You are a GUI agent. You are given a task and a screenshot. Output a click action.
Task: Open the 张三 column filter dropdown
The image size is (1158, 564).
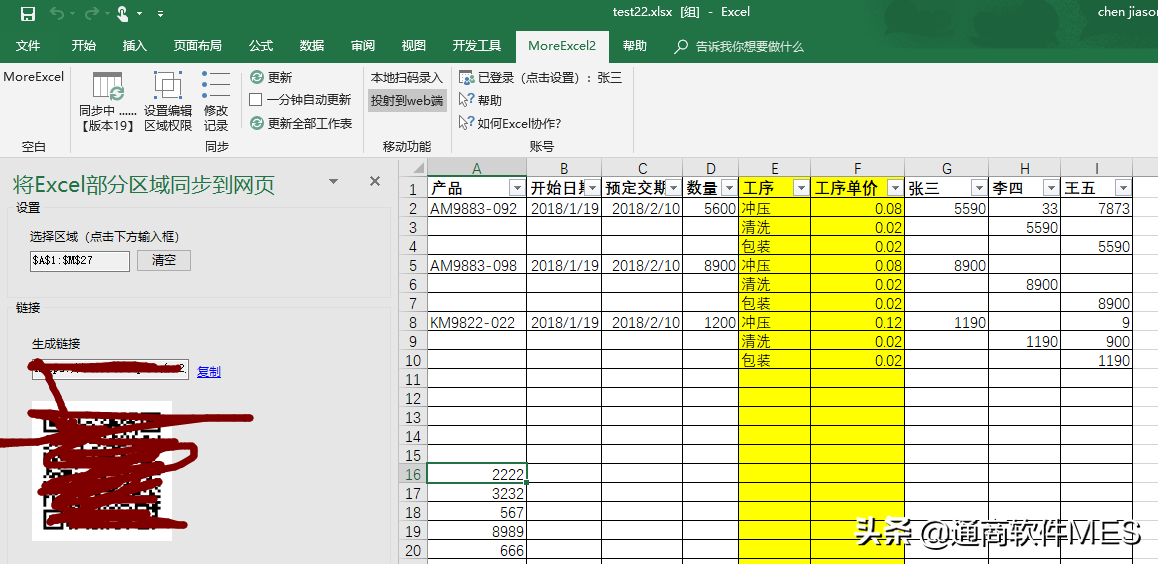(979, 188)
